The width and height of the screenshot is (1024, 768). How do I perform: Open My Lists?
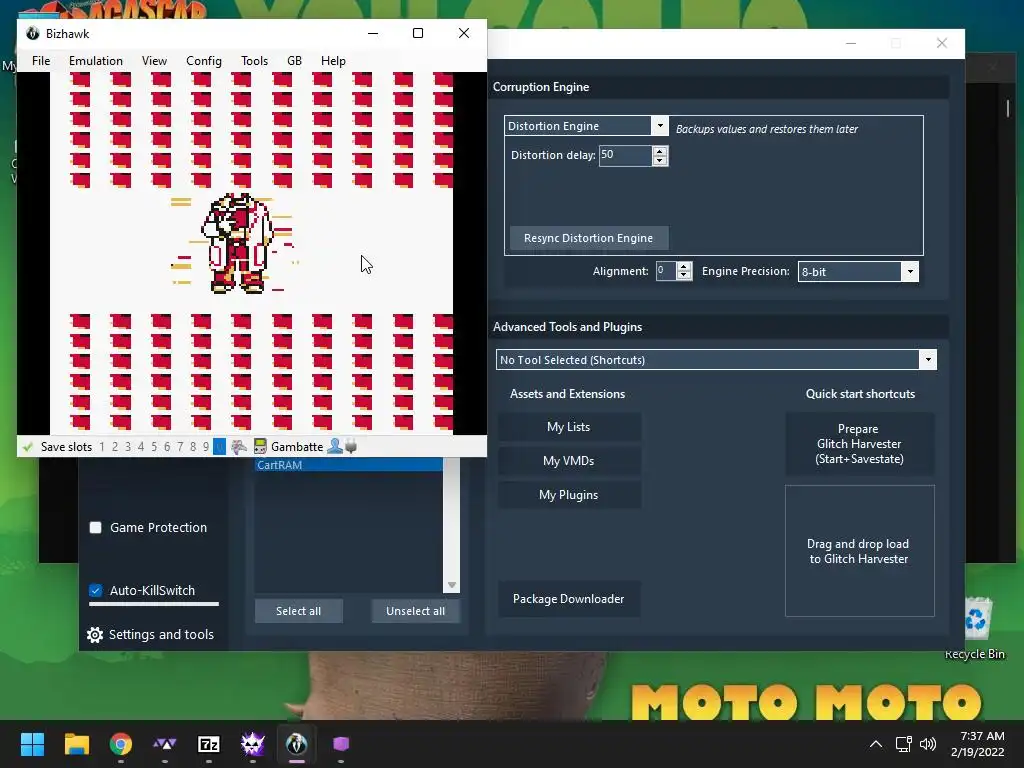point(569,427)
